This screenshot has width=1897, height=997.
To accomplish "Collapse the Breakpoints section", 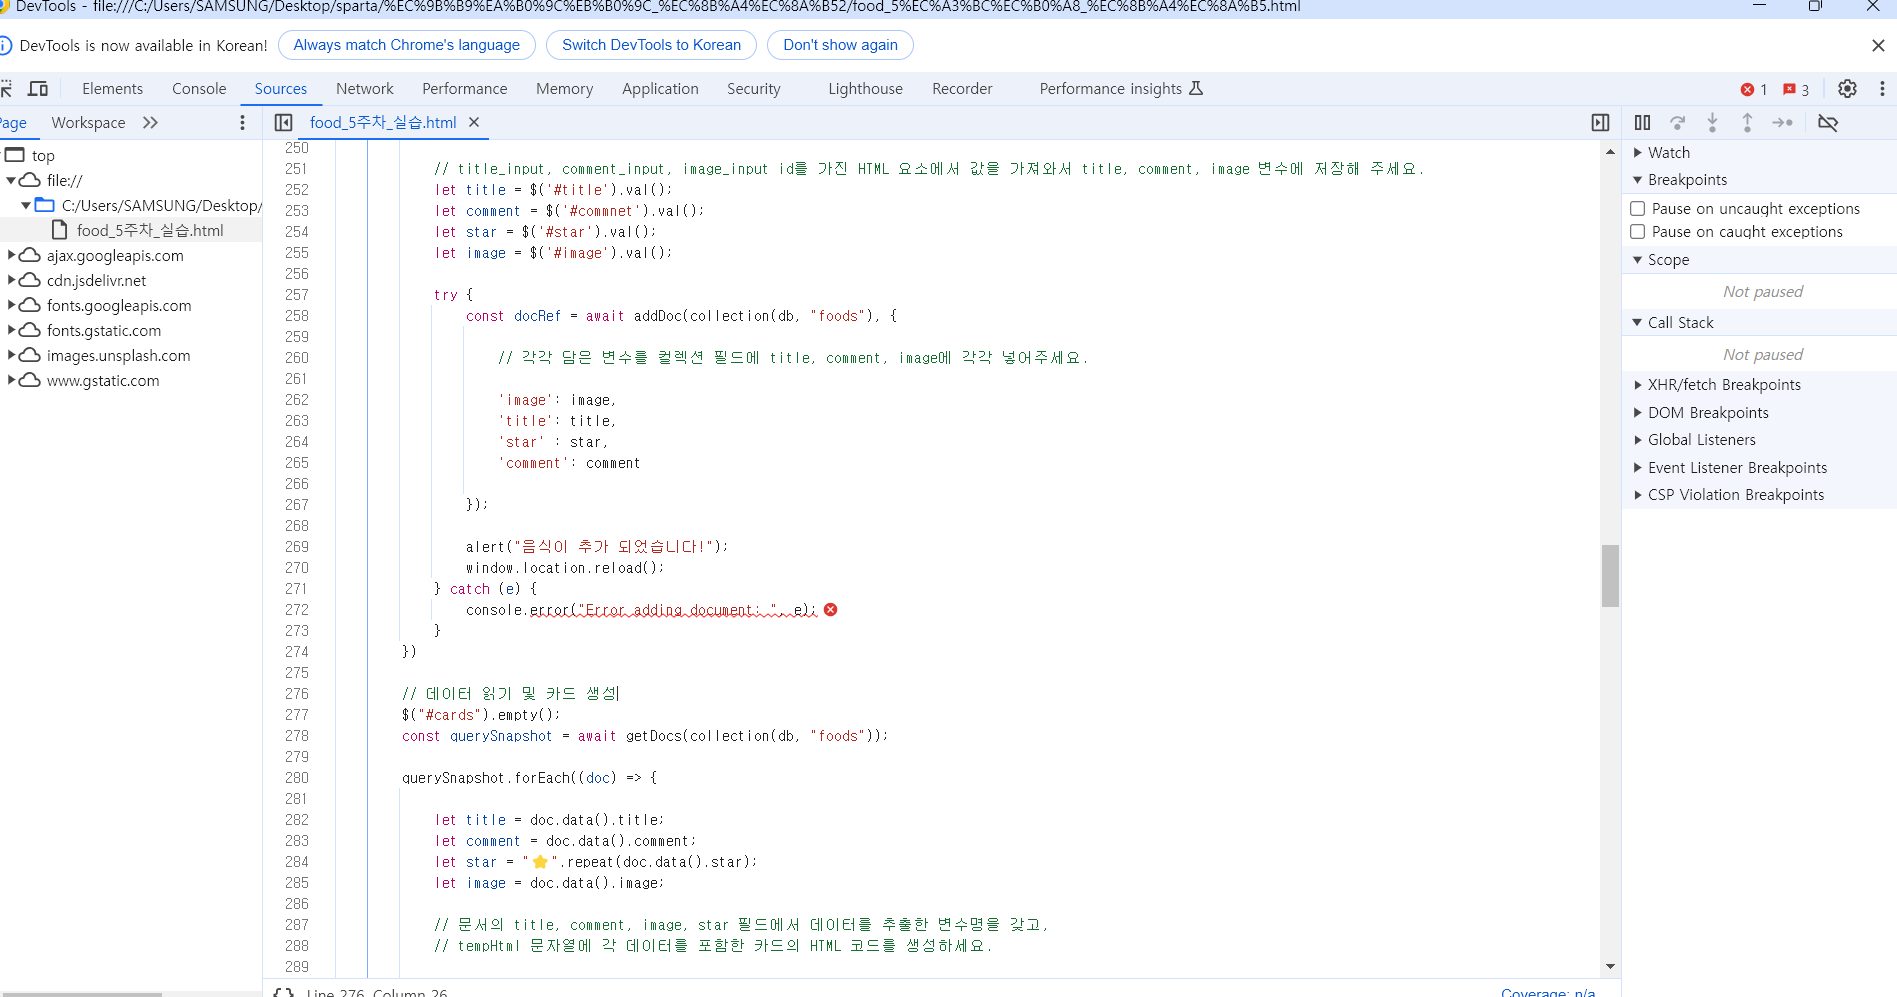I will click(x=1638, y=180).
